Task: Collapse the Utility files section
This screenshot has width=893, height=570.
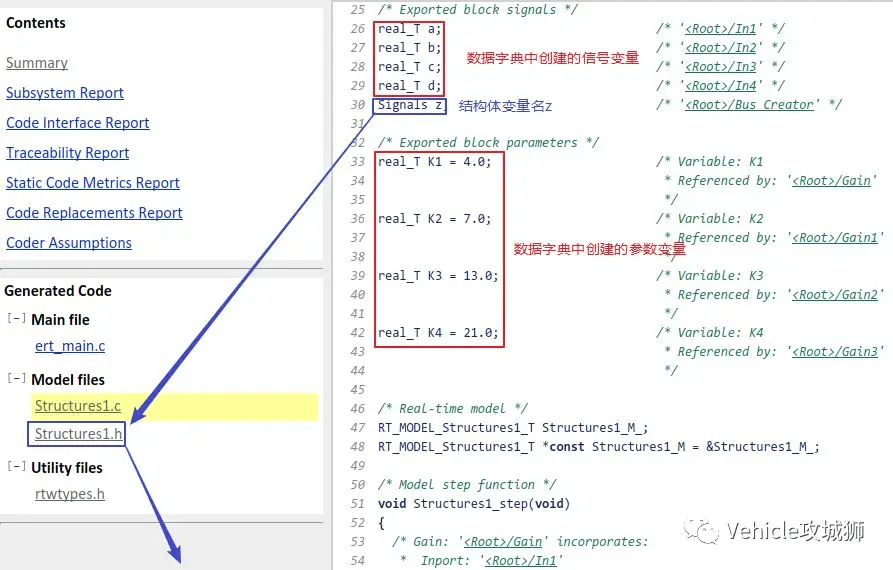Action: pos(17,466)
